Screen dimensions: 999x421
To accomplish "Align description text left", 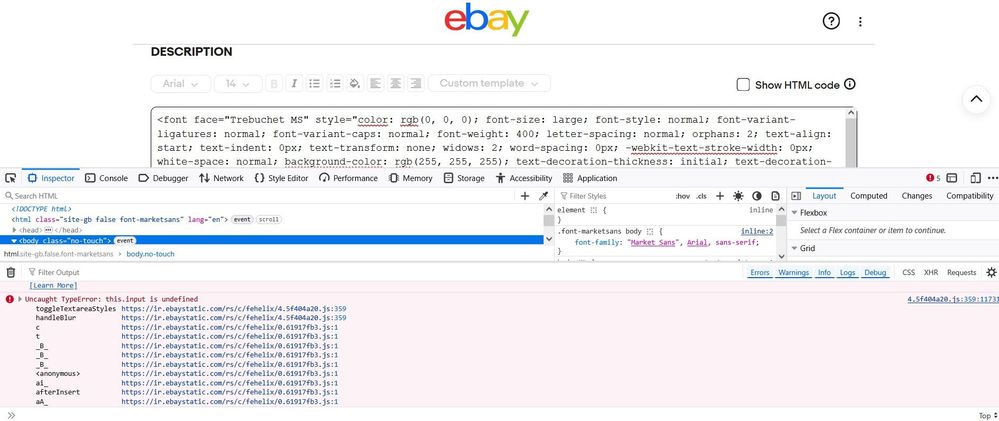I will [x=376, y=83].
